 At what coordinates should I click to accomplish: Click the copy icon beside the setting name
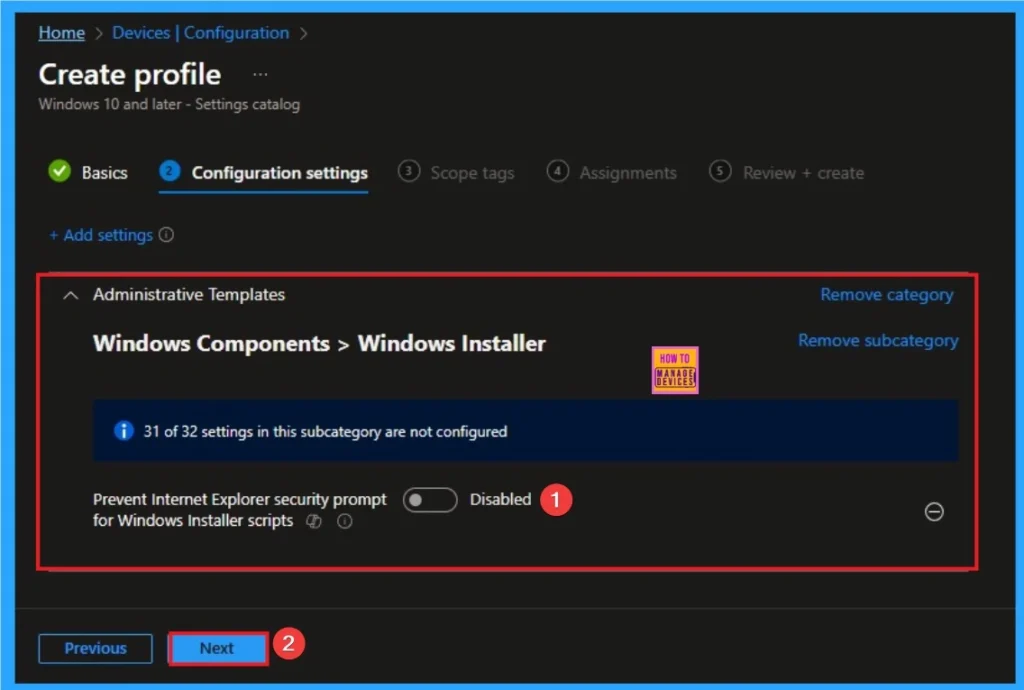click(313, 521)
